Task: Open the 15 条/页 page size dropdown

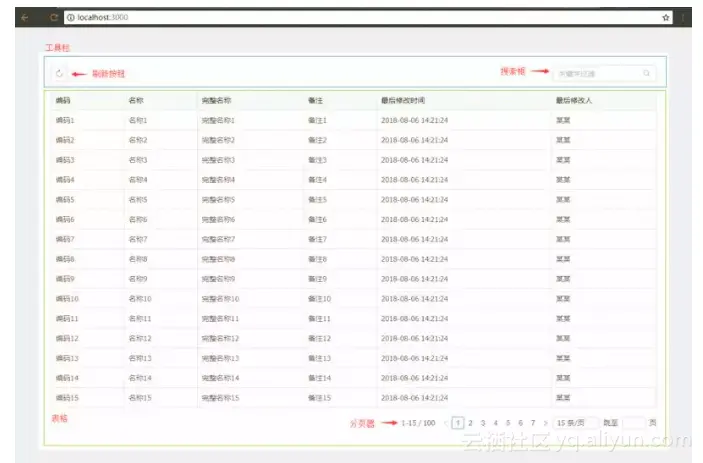Action: (575, 423)
